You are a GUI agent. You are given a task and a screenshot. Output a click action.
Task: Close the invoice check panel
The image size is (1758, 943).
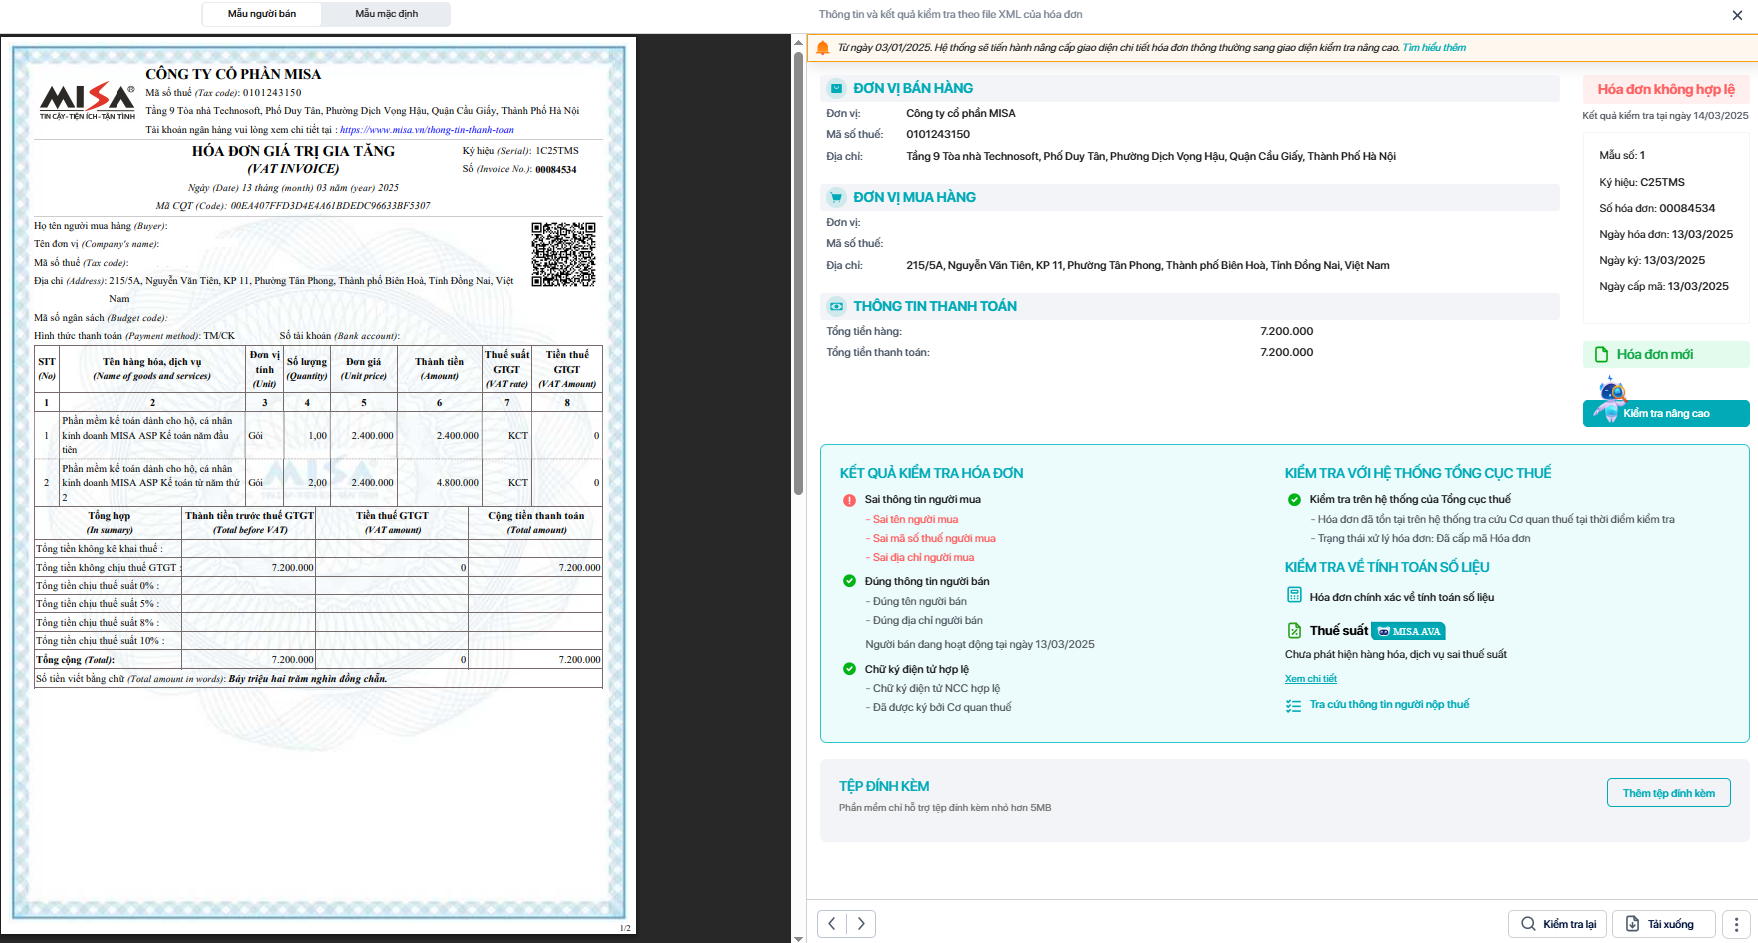point(1737,15)
